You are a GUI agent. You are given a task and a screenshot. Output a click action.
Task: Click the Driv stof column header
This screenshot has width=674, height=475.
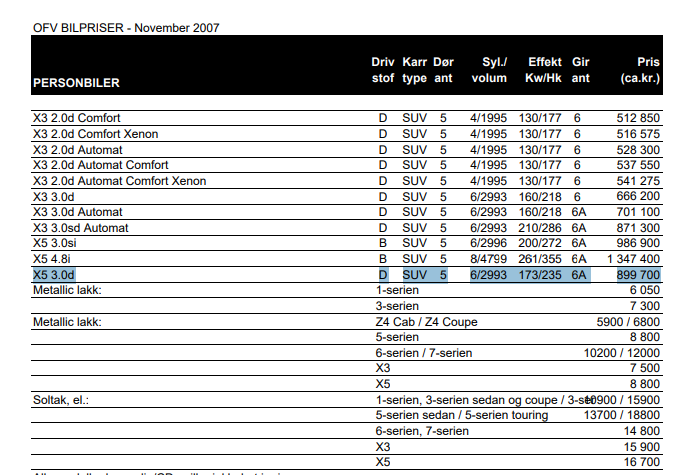[x=382, y=70]
